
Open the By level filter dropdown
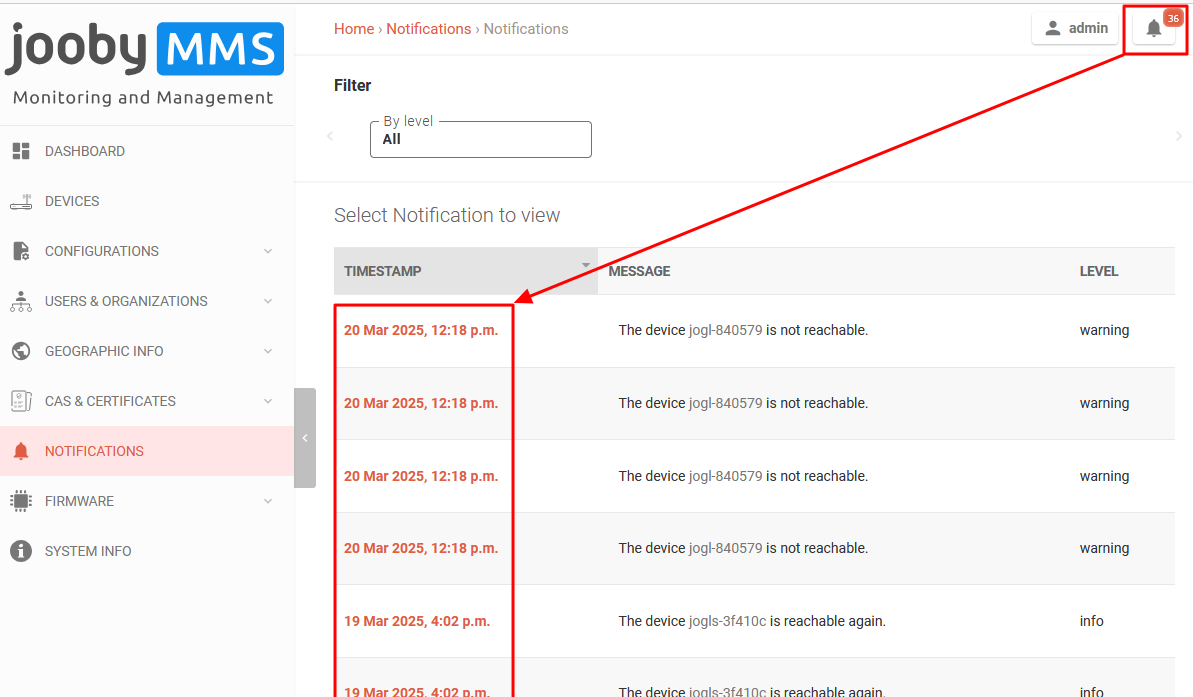point(480,140)
